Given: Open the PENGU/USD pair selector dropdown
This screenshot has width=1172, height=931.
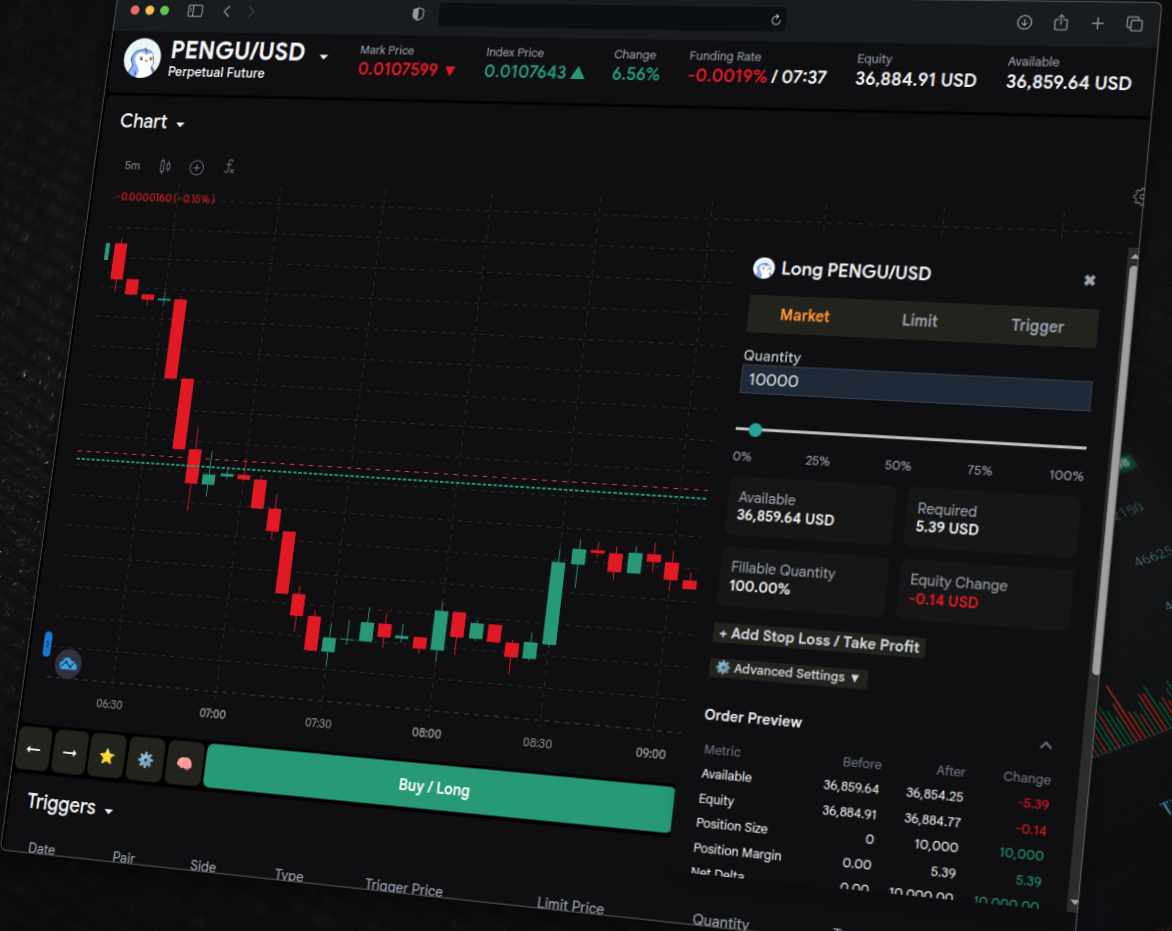Looking at the screenshot, I should (x=323, y=57).
